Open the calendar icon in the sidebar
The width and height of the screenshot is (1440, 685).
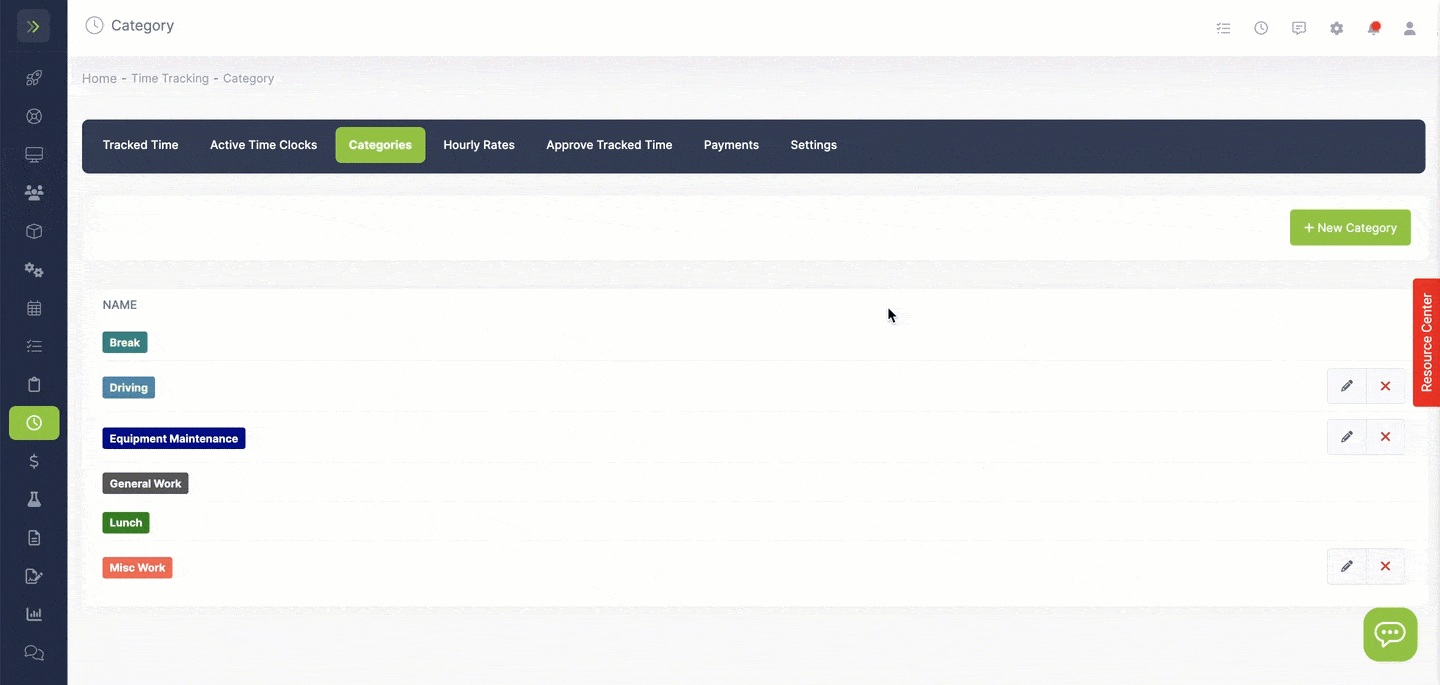(34, 308)
